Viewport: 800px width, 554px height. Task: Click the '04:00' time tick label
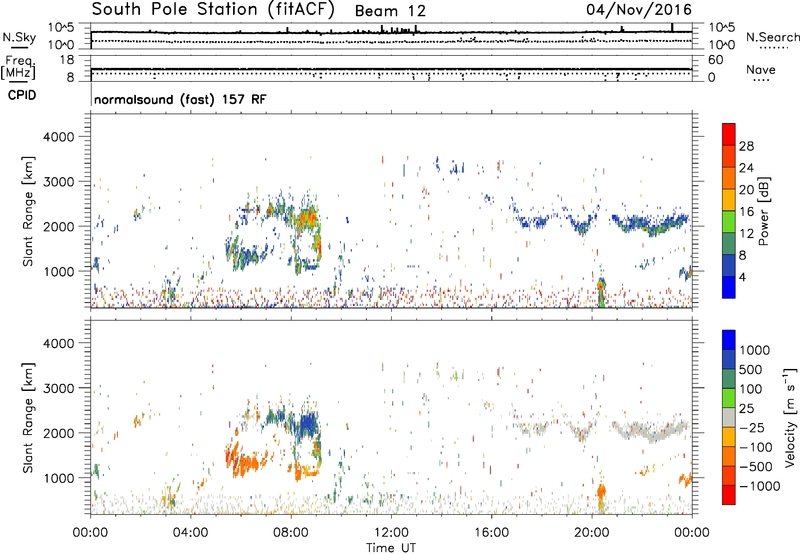[191, 533]
